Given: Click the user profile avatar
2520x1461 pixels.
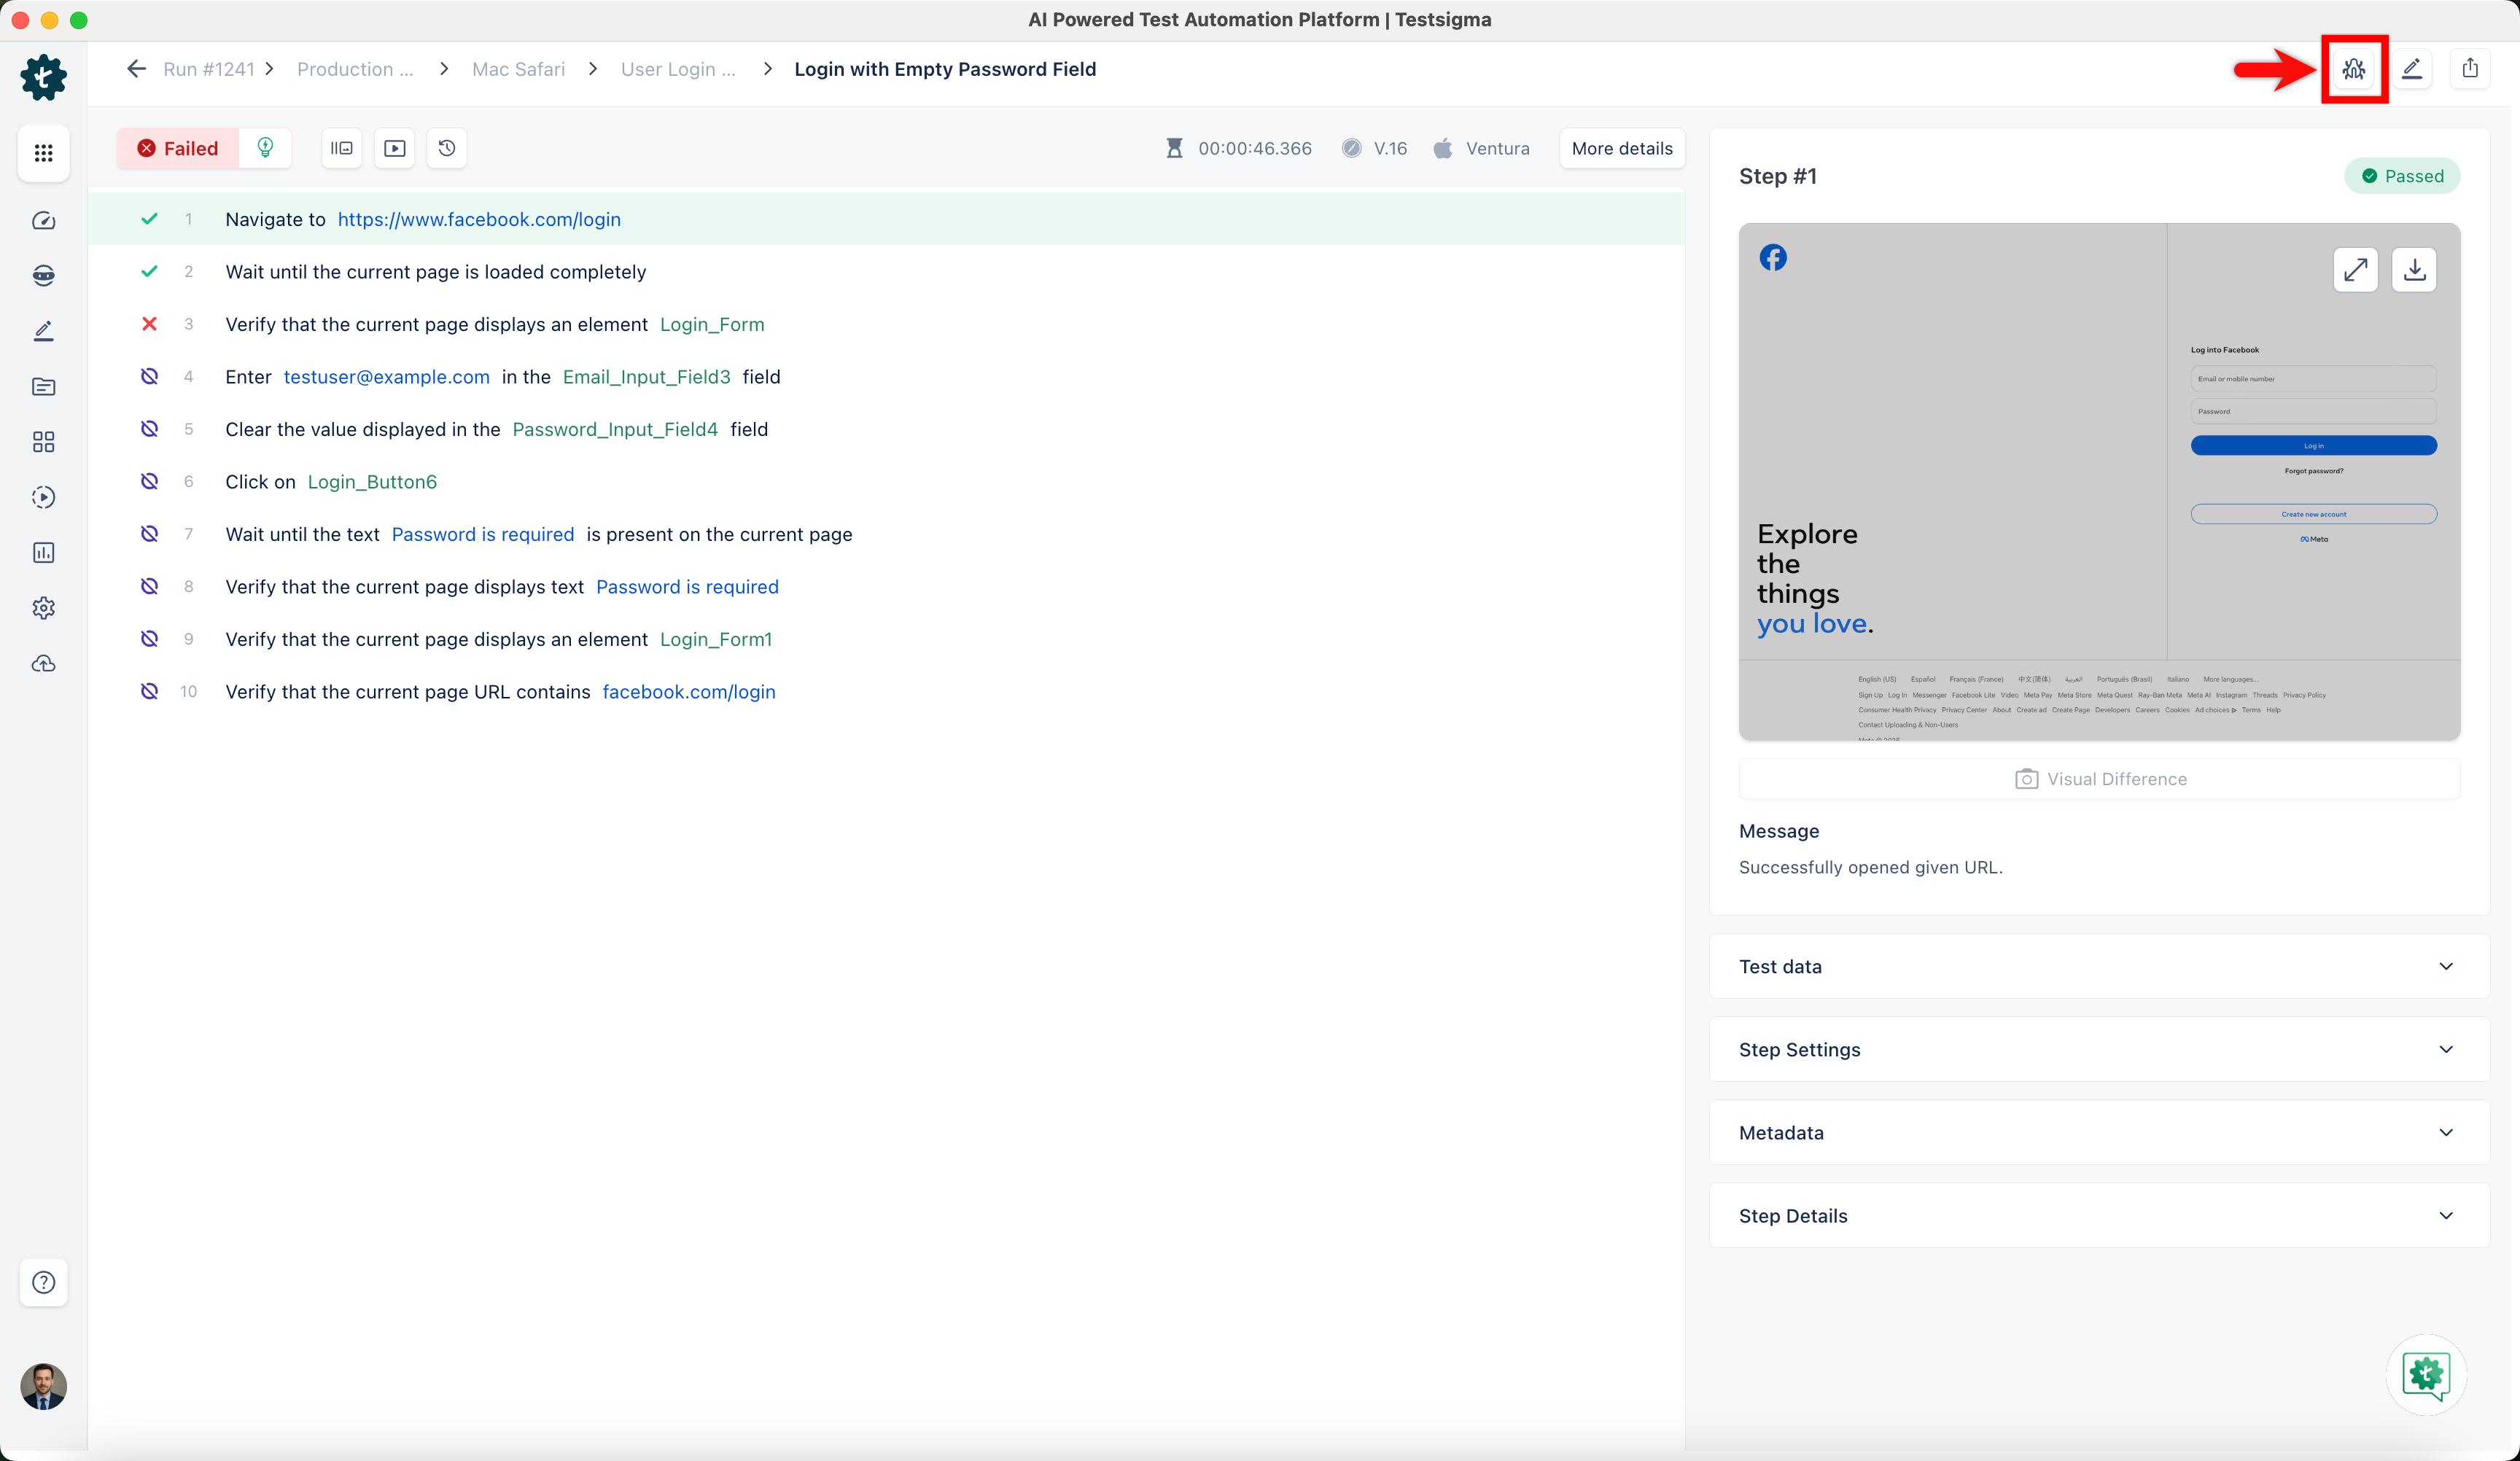Looking at the screenshot, I should pos(43,1387).
